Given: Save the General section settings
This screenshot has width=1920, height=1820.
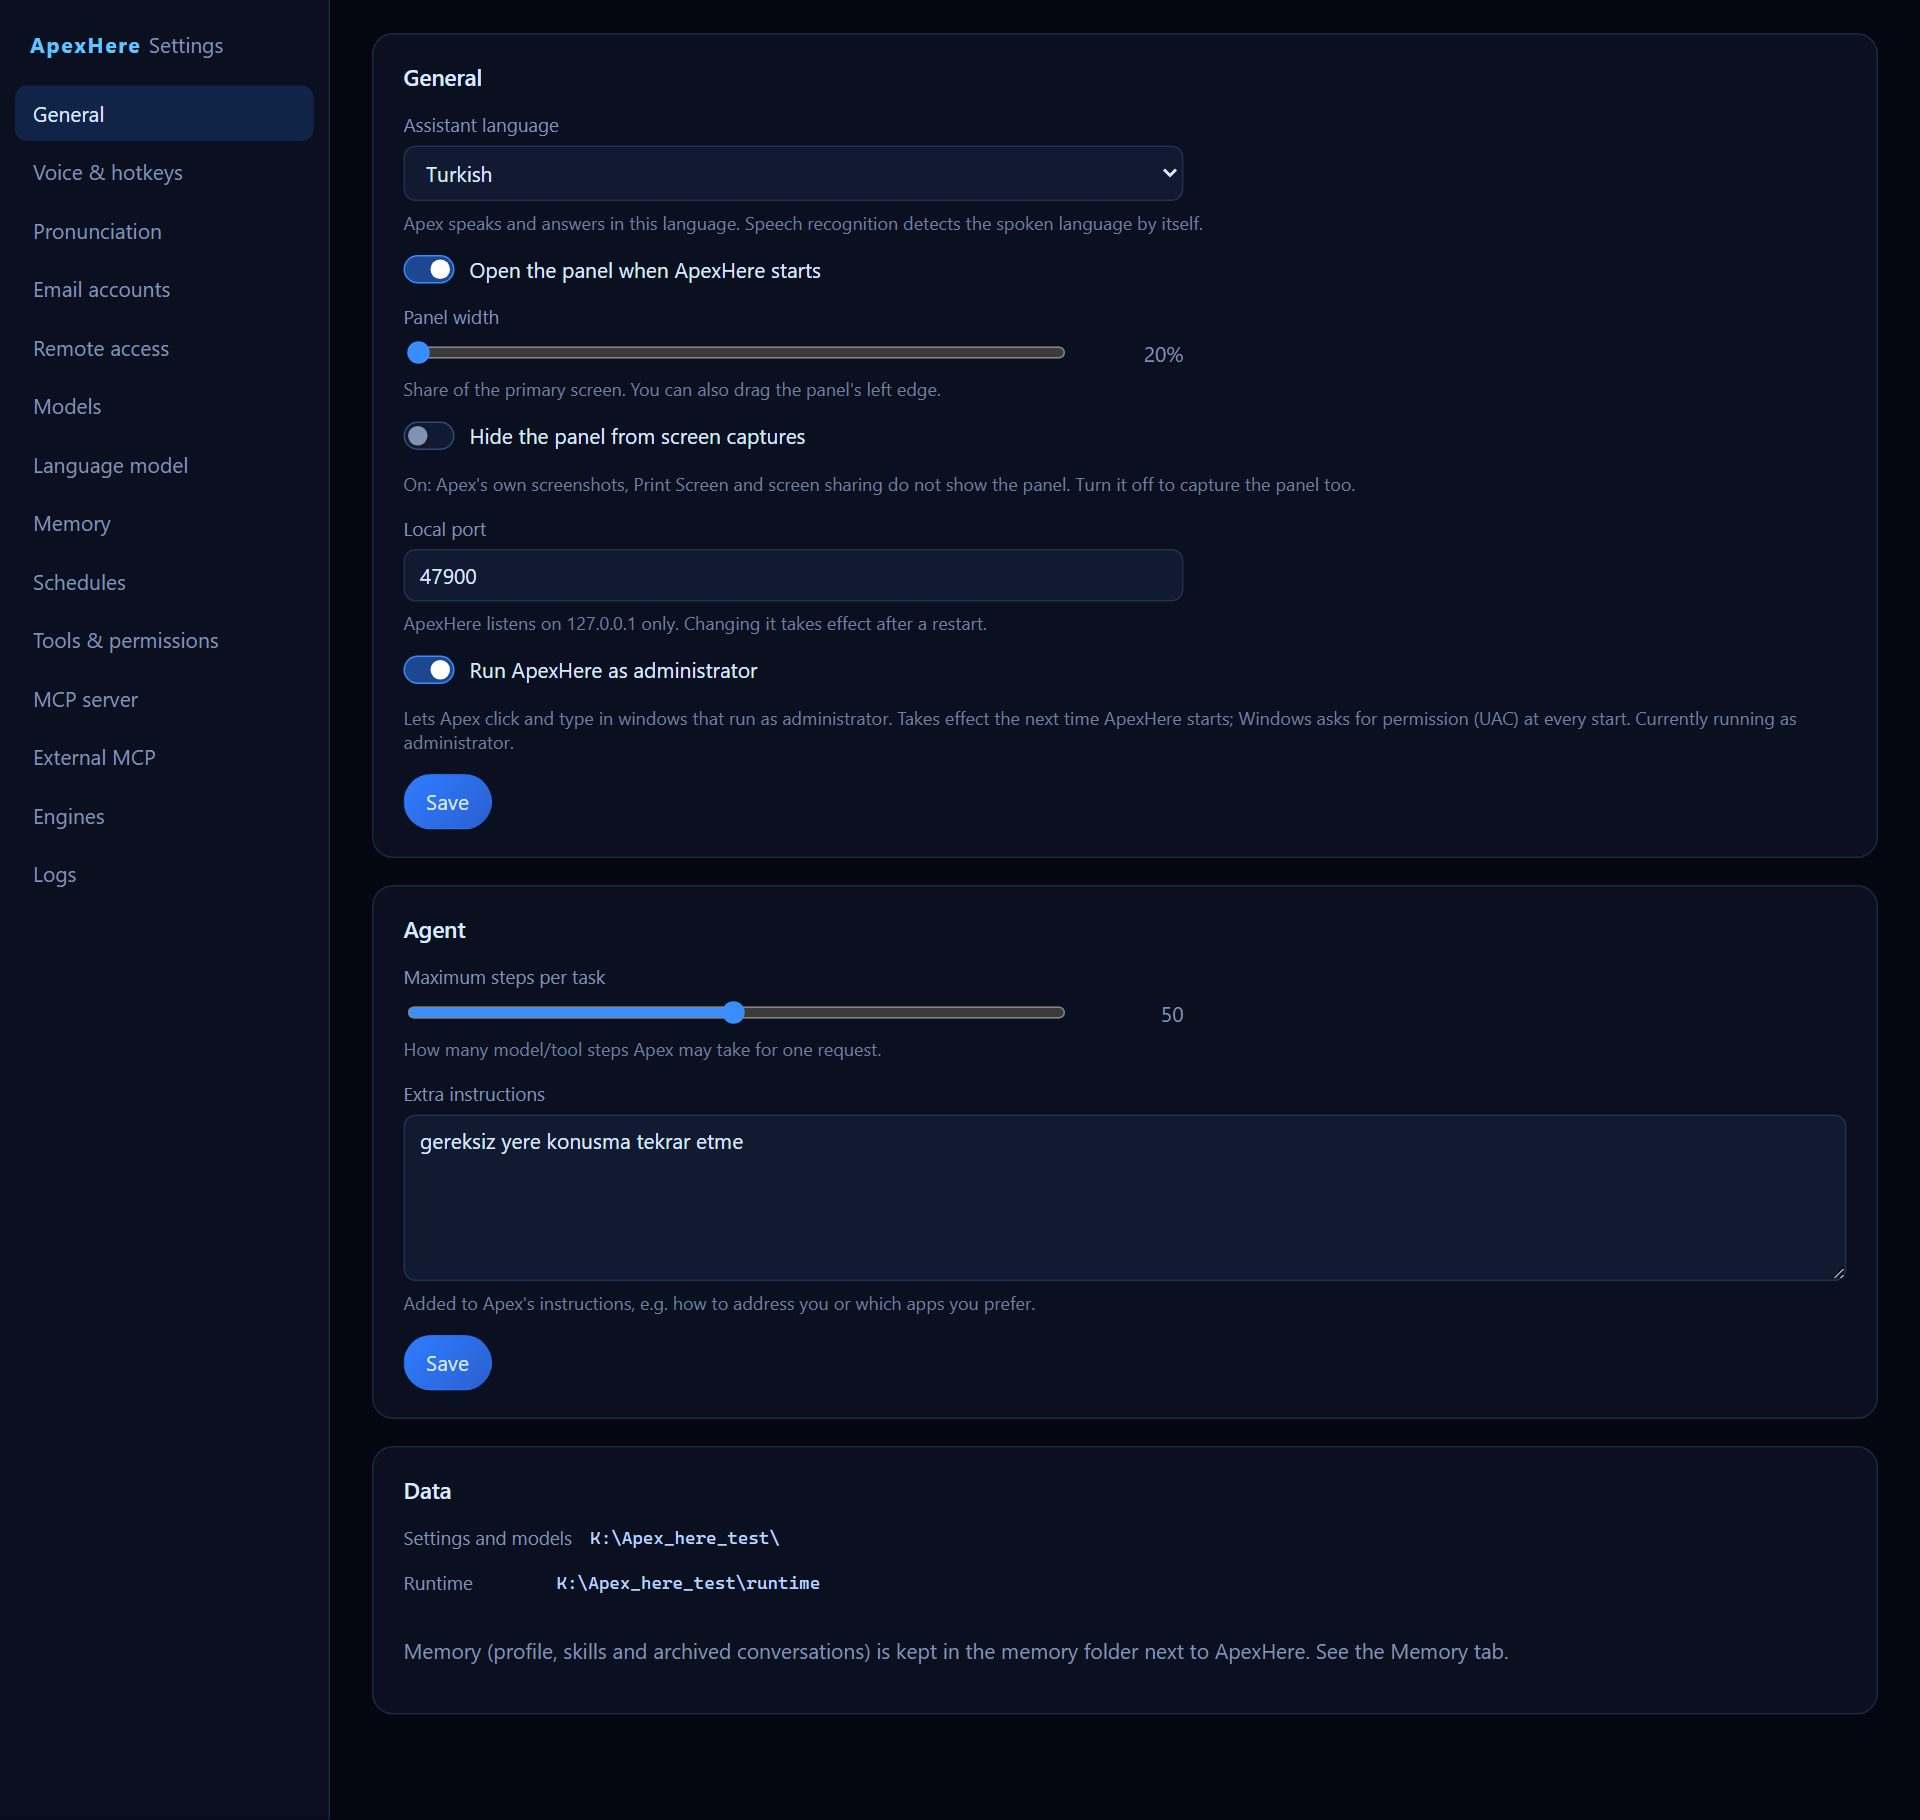Looking at the screenshot, I should 447,802.
